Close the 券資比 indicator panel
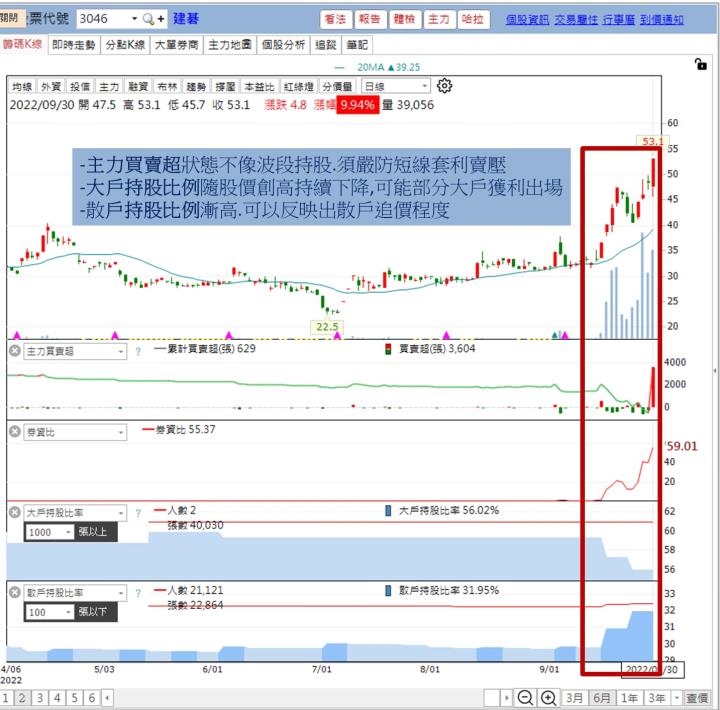The image size is (720, 710). pyautogui.click(x=15, y=432)
